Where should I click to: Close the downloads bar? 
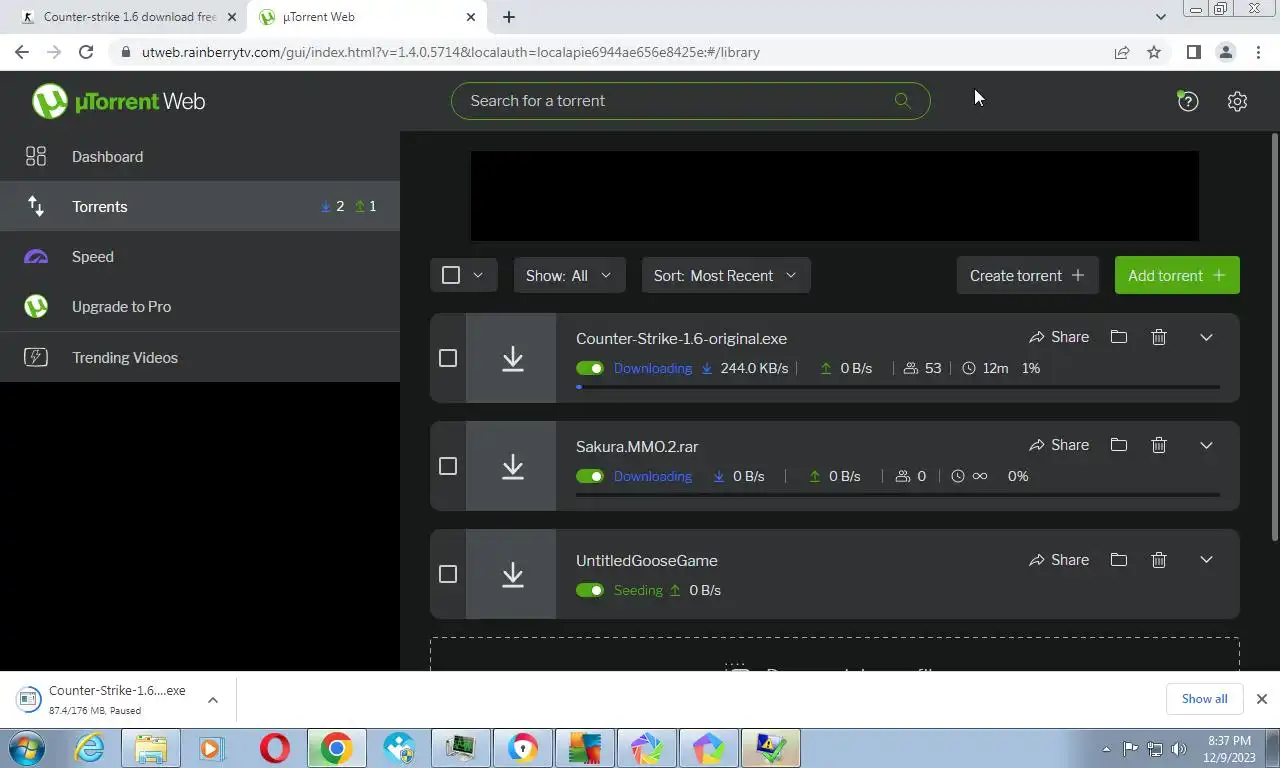click(1261, 699)
